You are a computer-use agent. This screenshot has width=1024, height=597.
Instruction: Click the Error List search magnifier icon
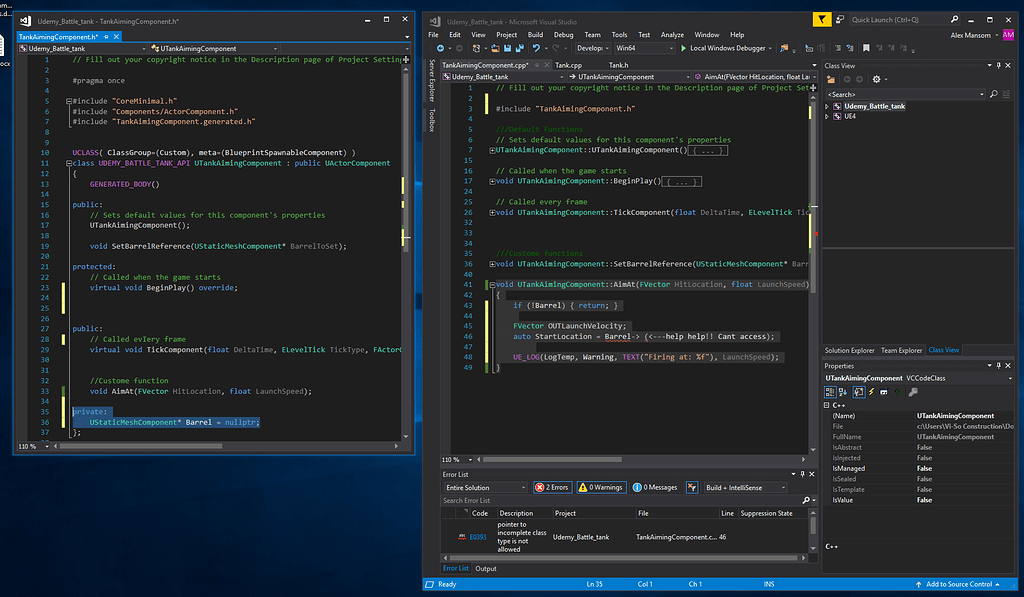805,499
